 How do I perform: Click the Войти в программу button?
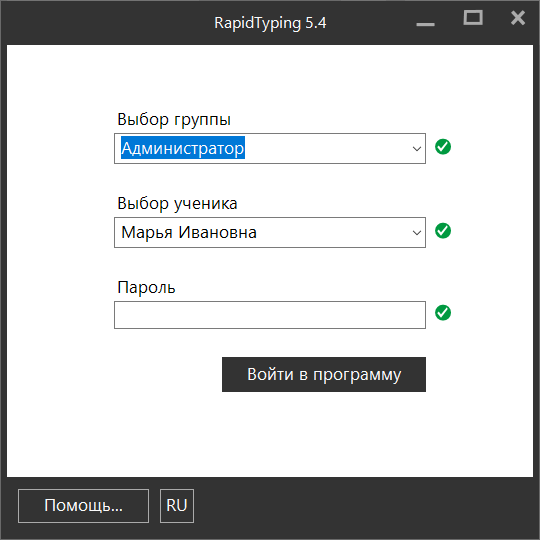(x=324, y=374)
